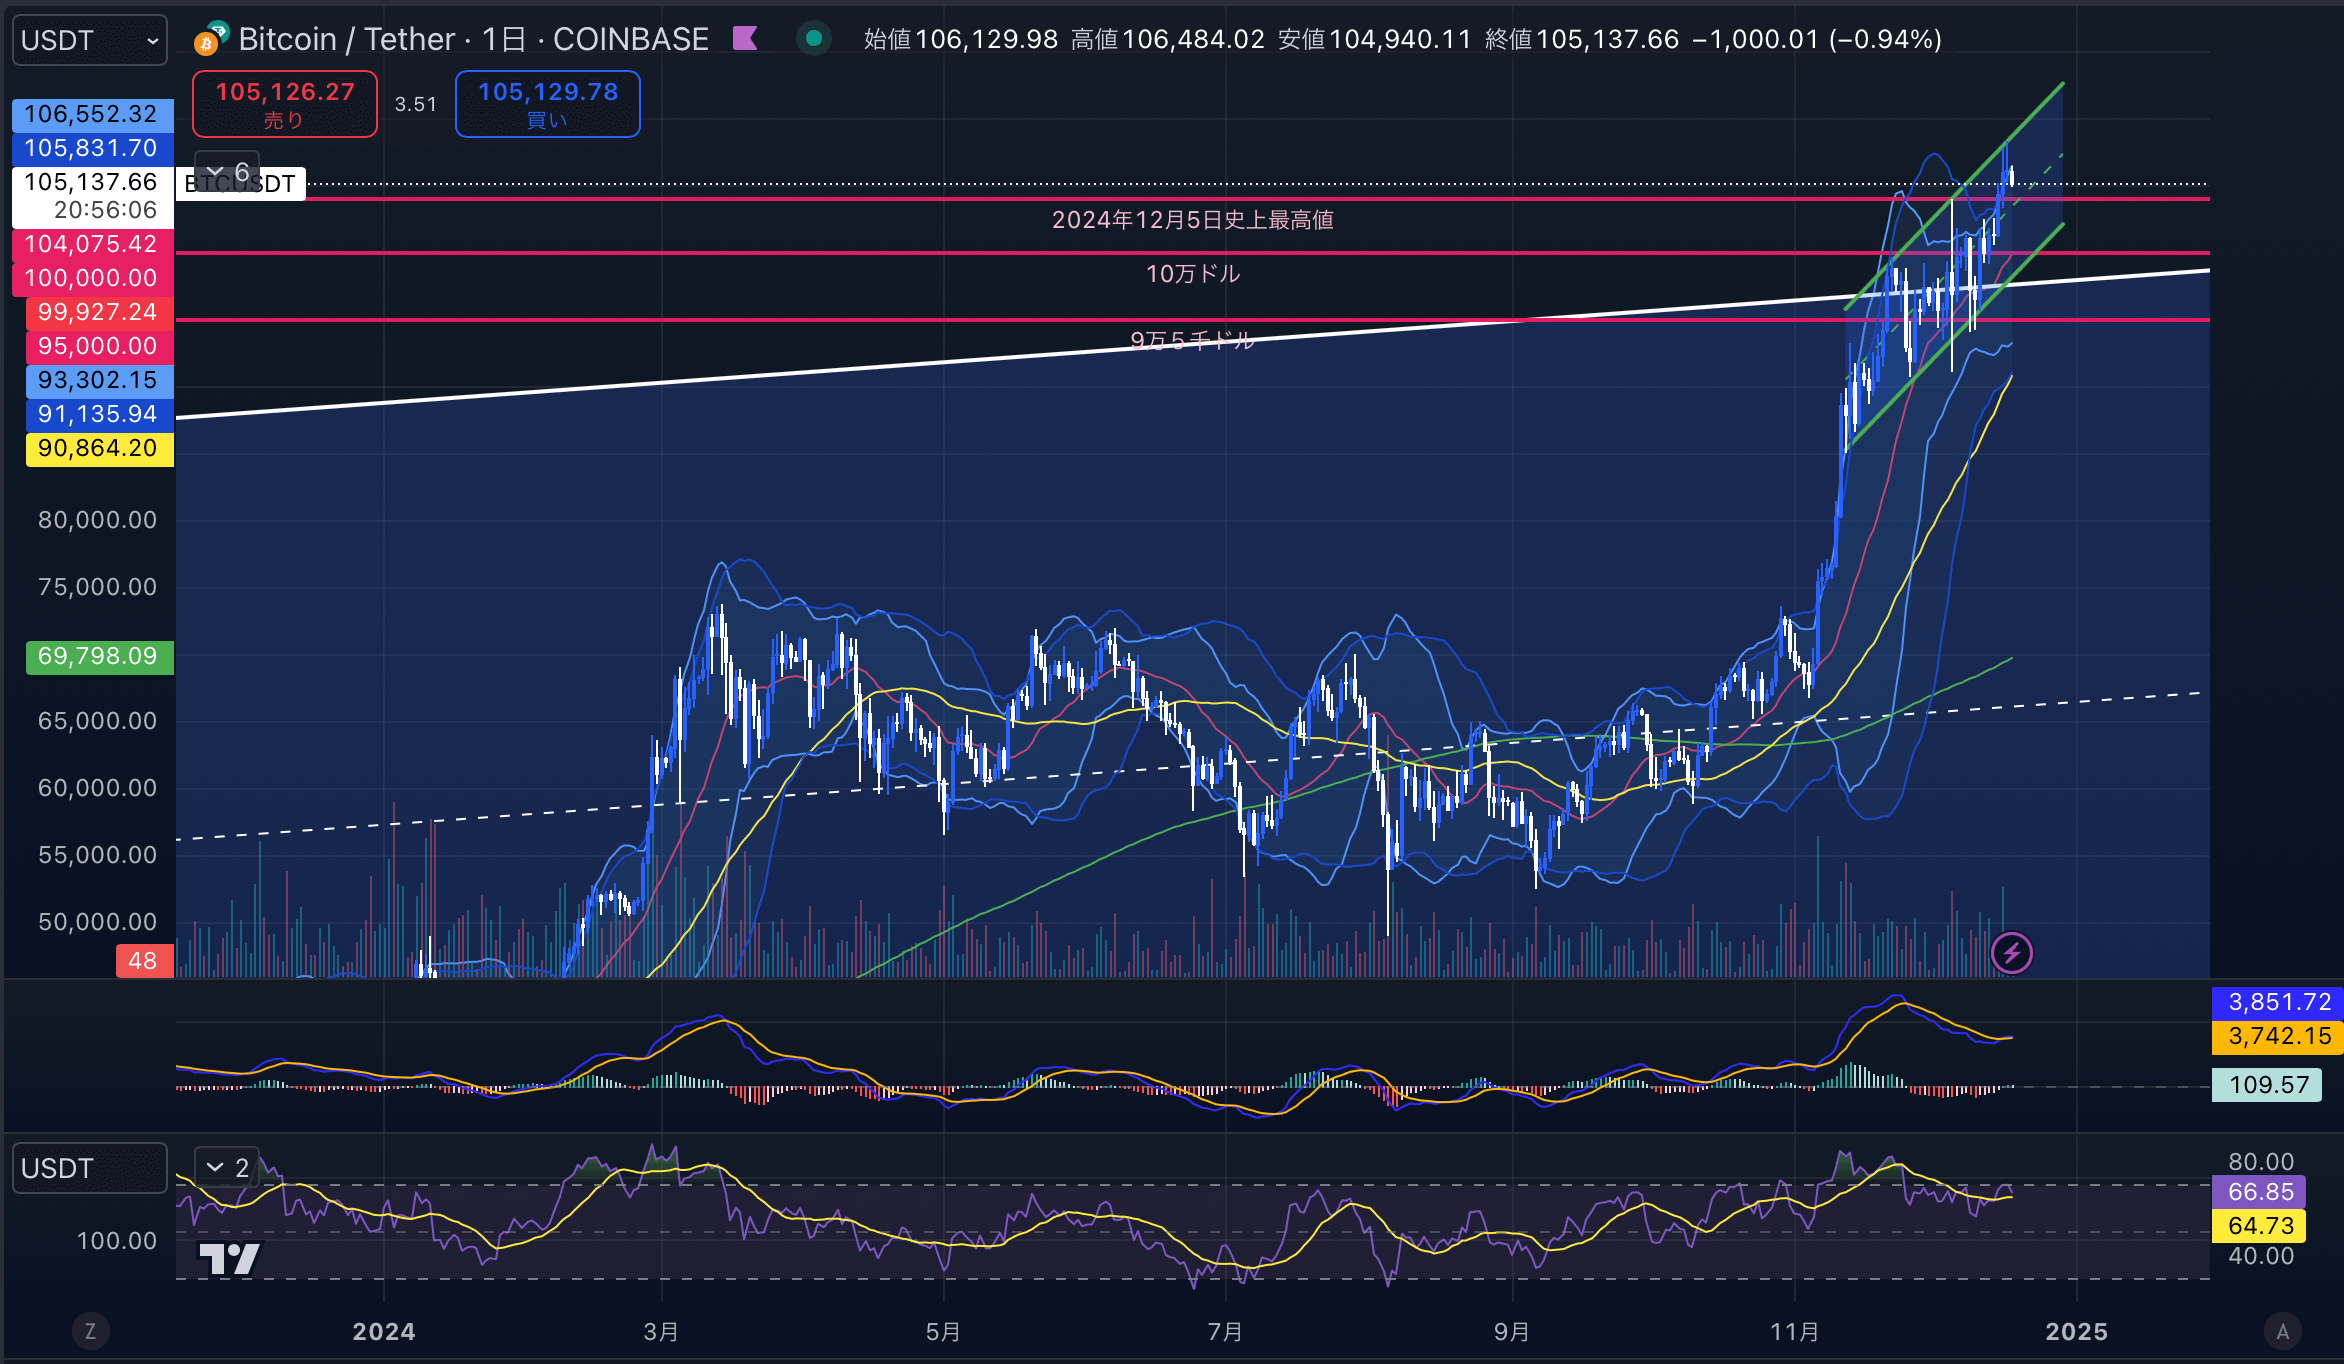The width and height of the screenshot is (2344, 1364).
Task: Click the green market status dot
Action: click(814, 39)
